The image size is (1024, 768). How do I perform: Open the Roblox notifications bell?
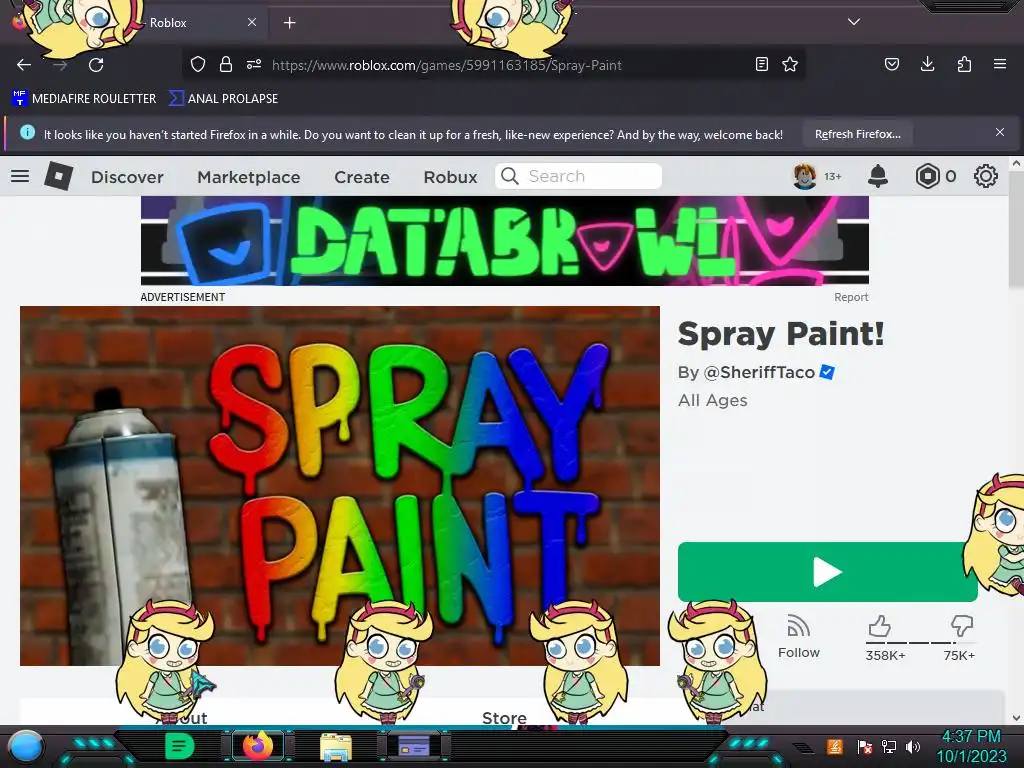pyautogui.click(x=878, y=176)
